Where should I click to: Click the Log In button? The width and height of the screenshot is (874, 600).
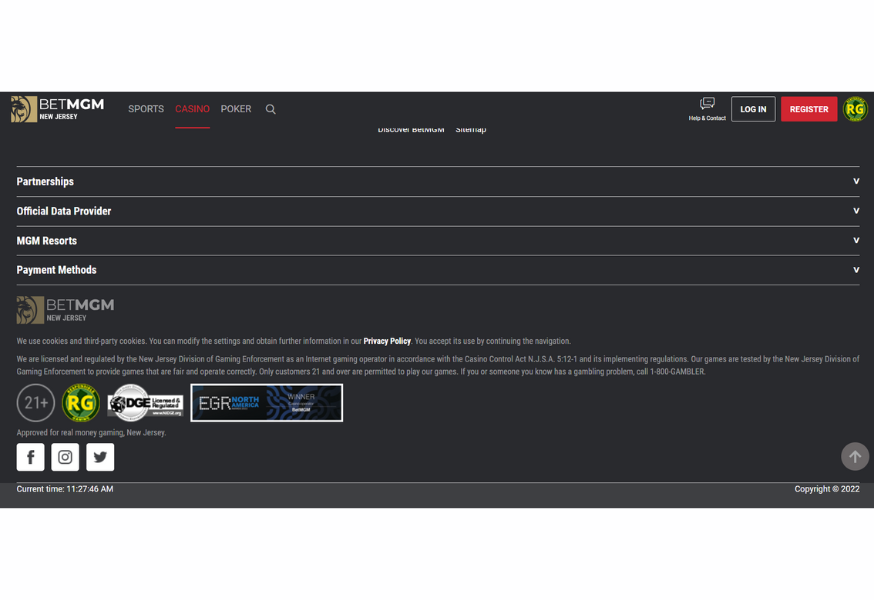coord(753,109)
